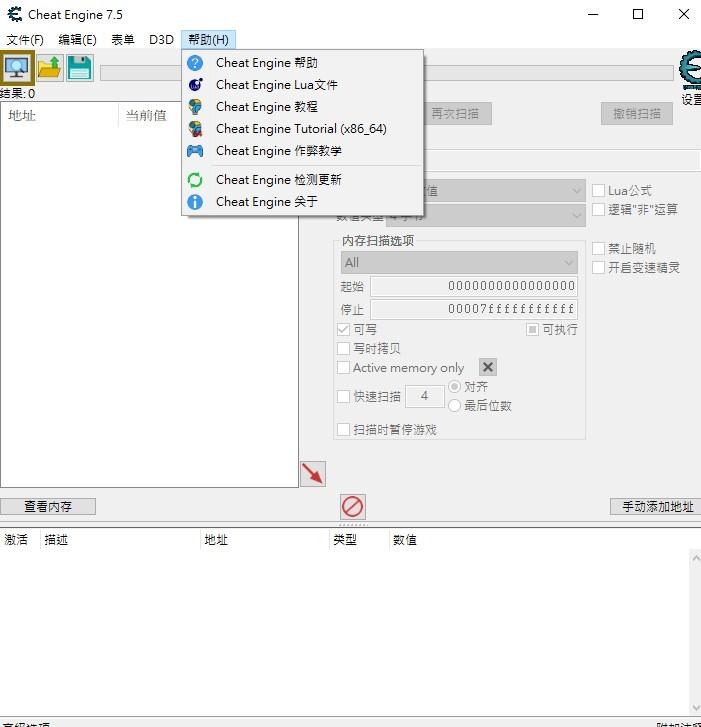Click the blue question mark help icon
Screen dimensions: 701x727
tap(195, 63)
